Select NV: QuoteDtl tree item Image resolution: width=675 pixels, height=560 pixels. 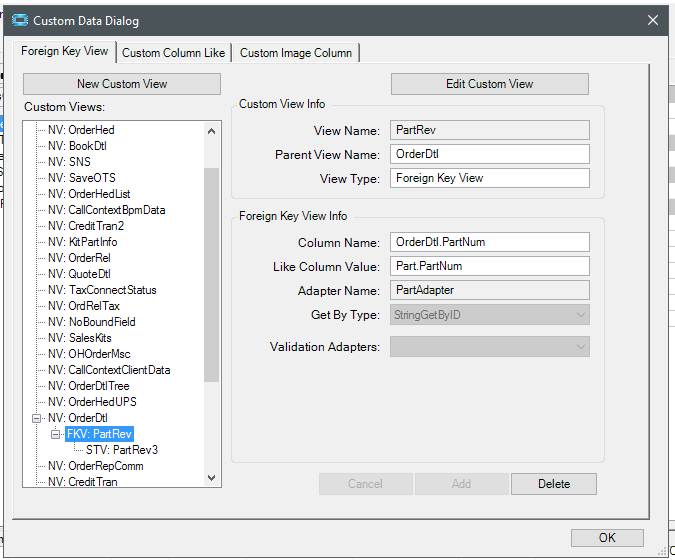pyautogui.click(x=79, y=274)
